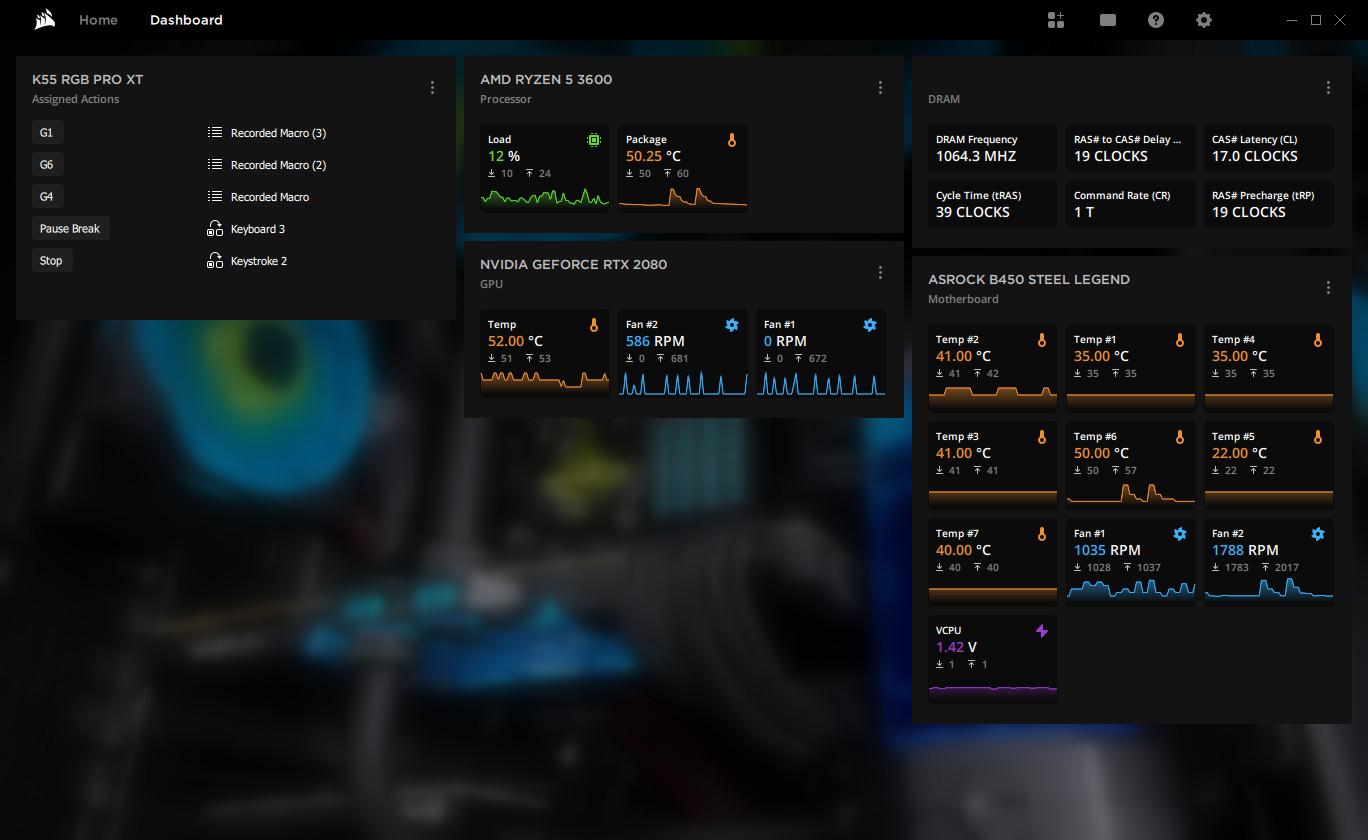The width and height of the screenshot is (1368, 840).
Task: Click the thermometer icon on motherboard Temp #5
Action: click(x=1318, y=437)
